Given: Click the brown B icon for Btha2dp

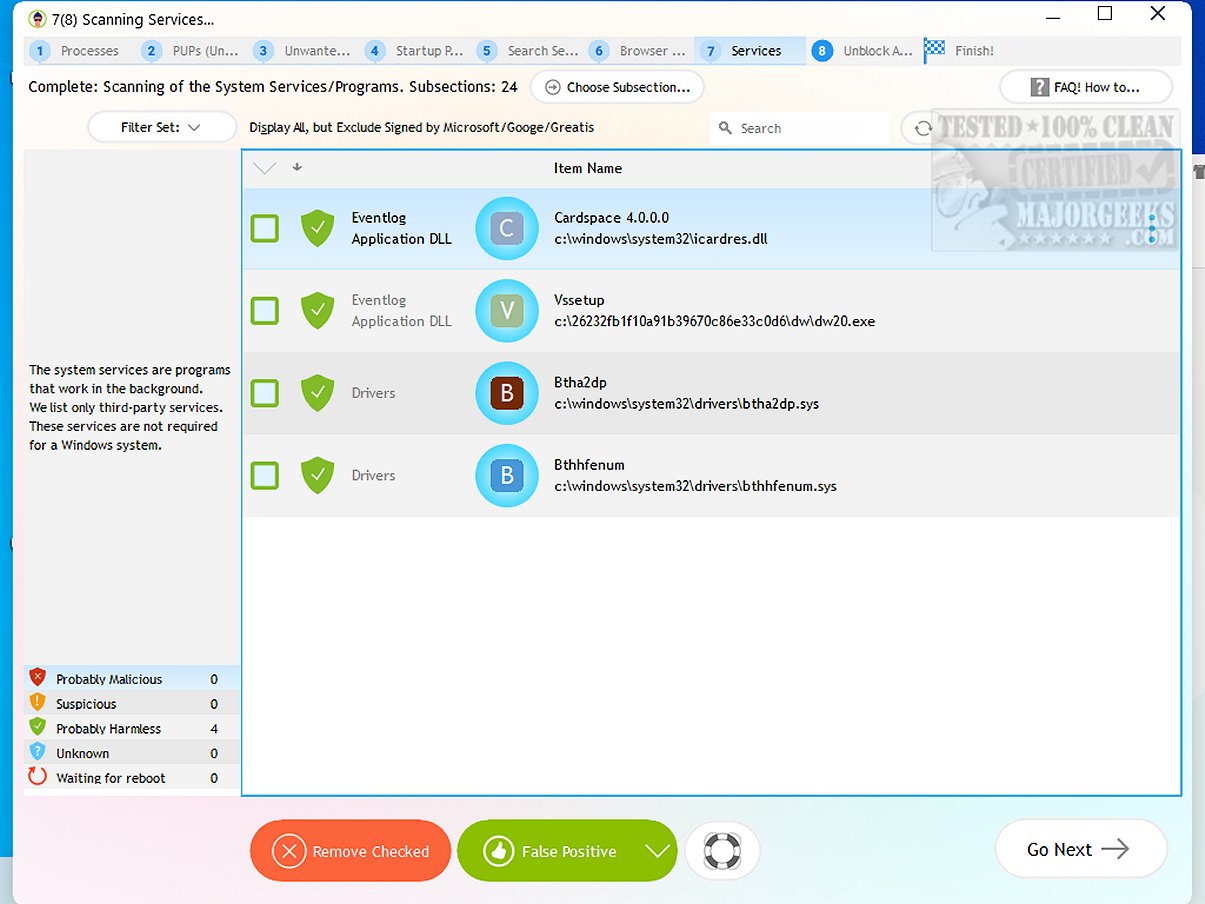Looking at the screenshot, I should tap(507, 393).
